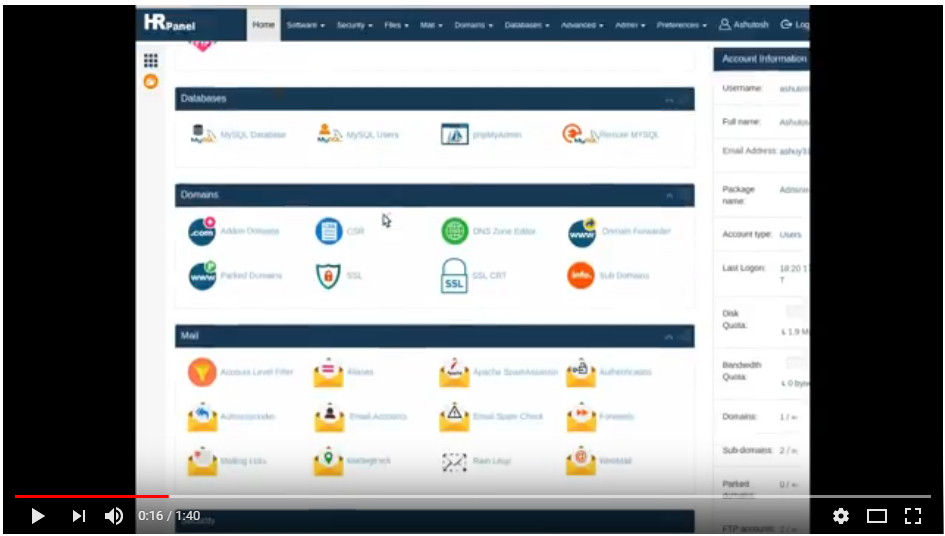Open the Domains dropdown in navbar
945x536 pixels.
[473, 25]
